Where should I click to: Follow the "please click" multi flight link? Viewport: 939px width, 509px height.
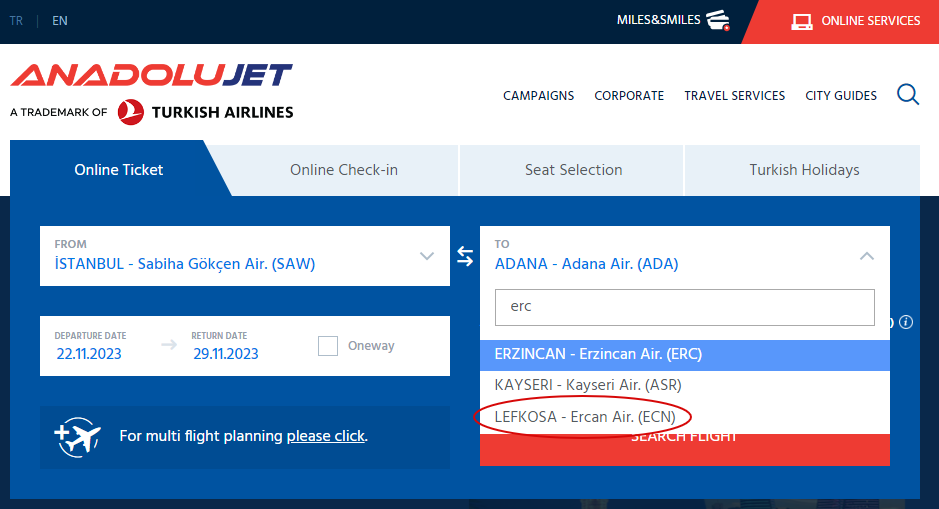click(325, 436)
